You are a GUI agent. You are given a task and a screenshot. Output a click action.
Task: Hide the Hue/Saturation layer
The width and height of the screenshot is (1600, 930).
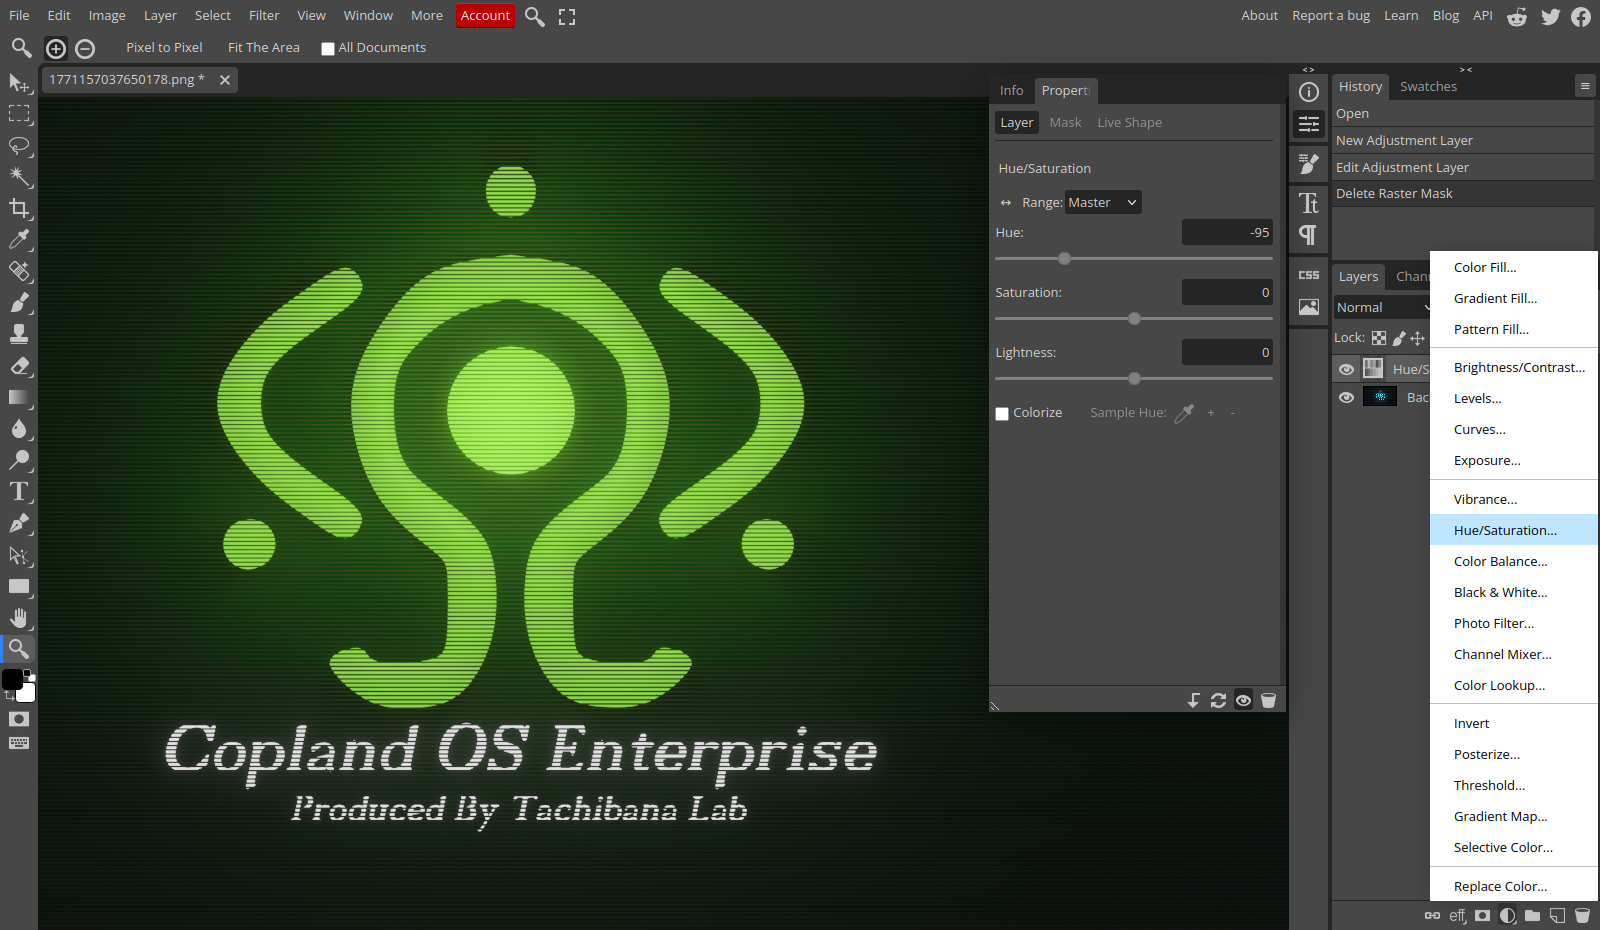[x=1347, y=369]
